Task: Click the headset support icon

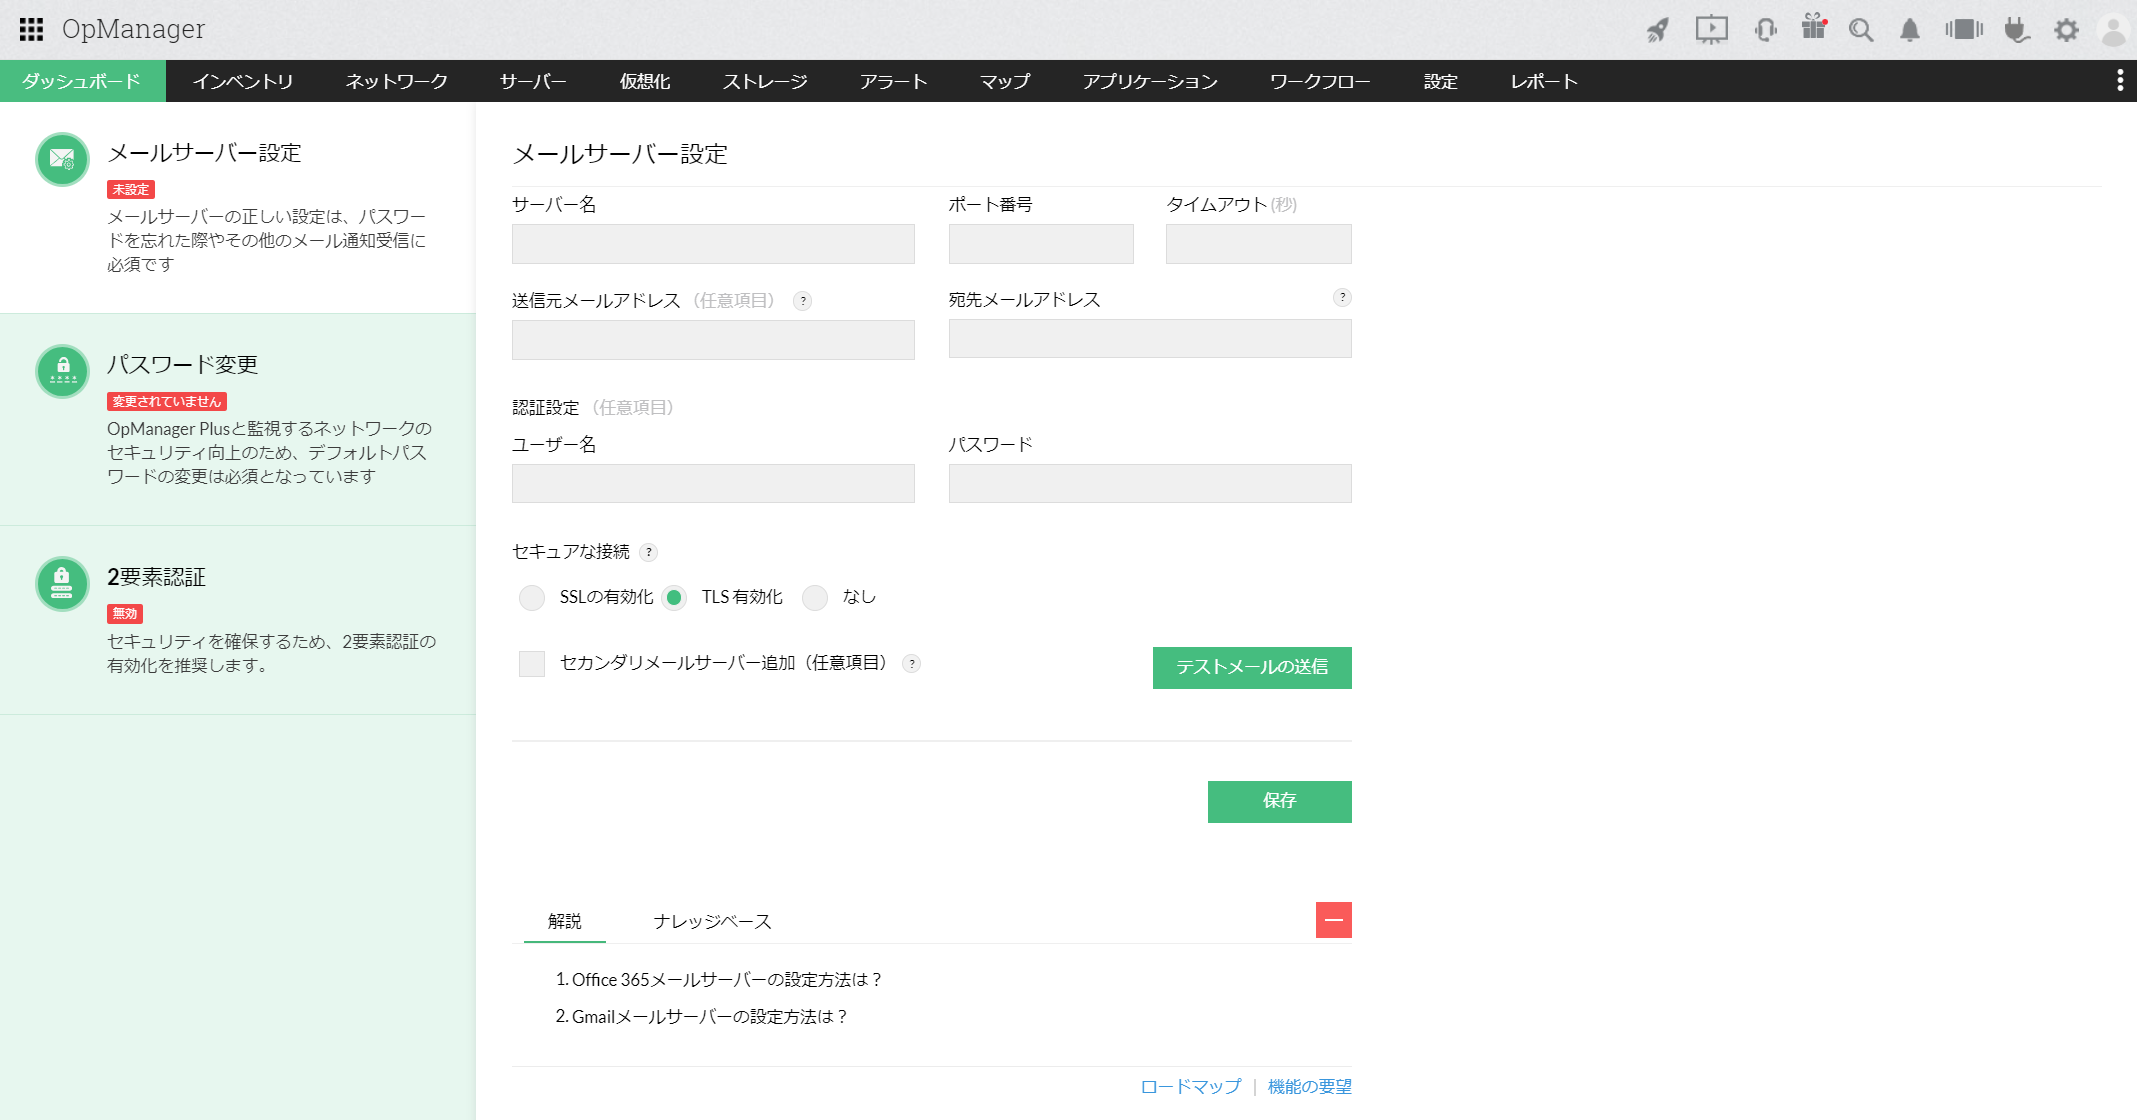Action: (1765, 30)
